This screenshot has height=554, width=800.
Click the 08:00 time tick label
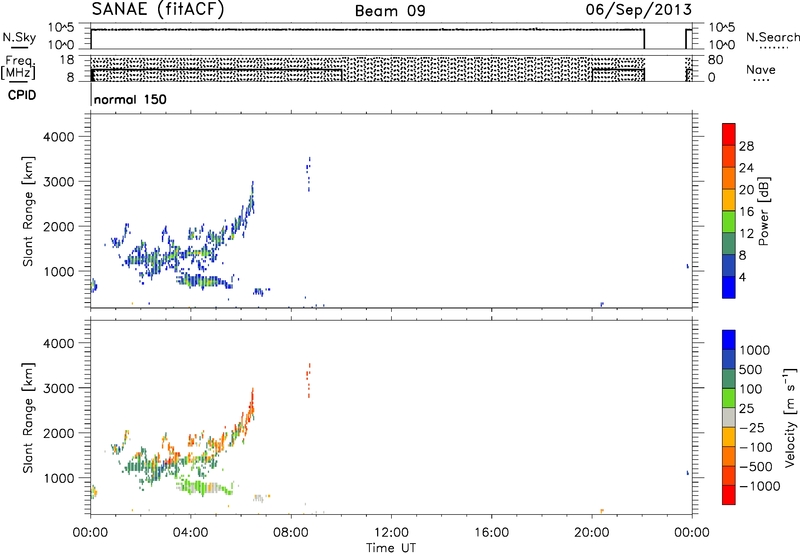click(x=291, y=533)
